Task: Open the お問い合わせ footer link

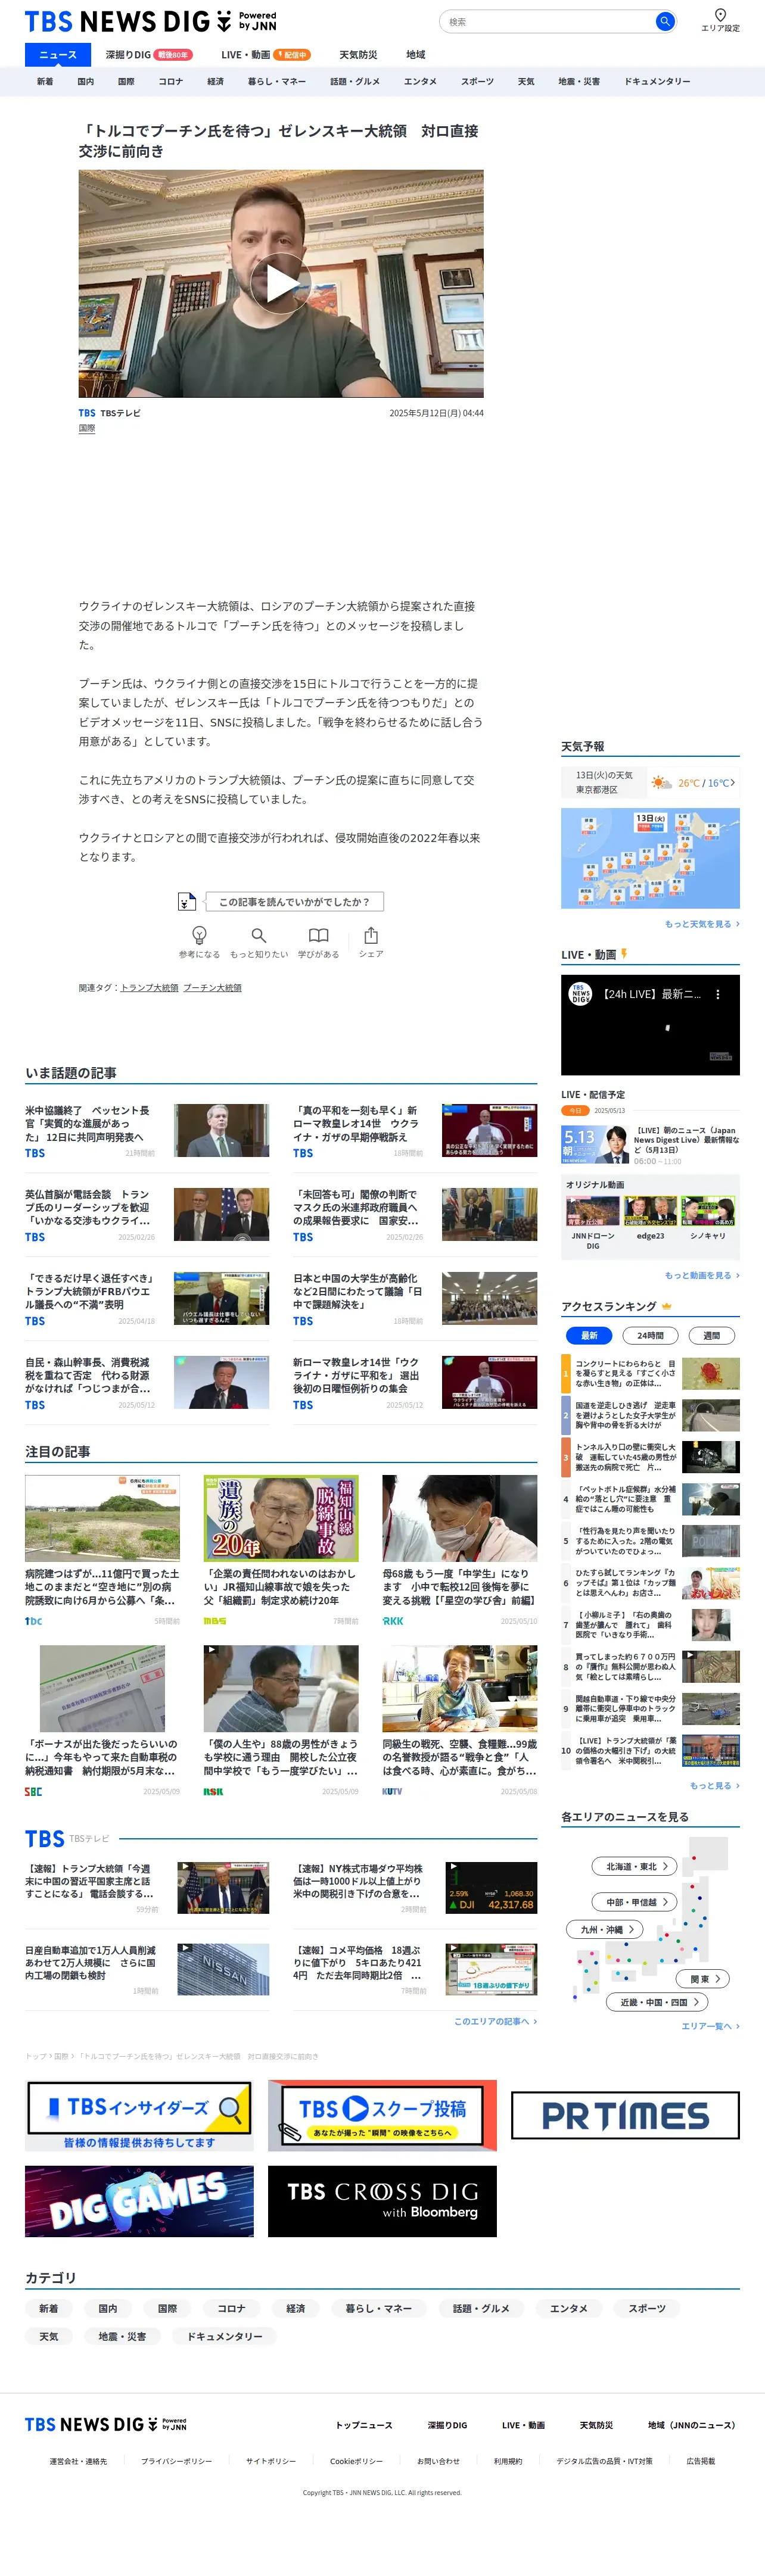Action: click(x=438, y=2461)
